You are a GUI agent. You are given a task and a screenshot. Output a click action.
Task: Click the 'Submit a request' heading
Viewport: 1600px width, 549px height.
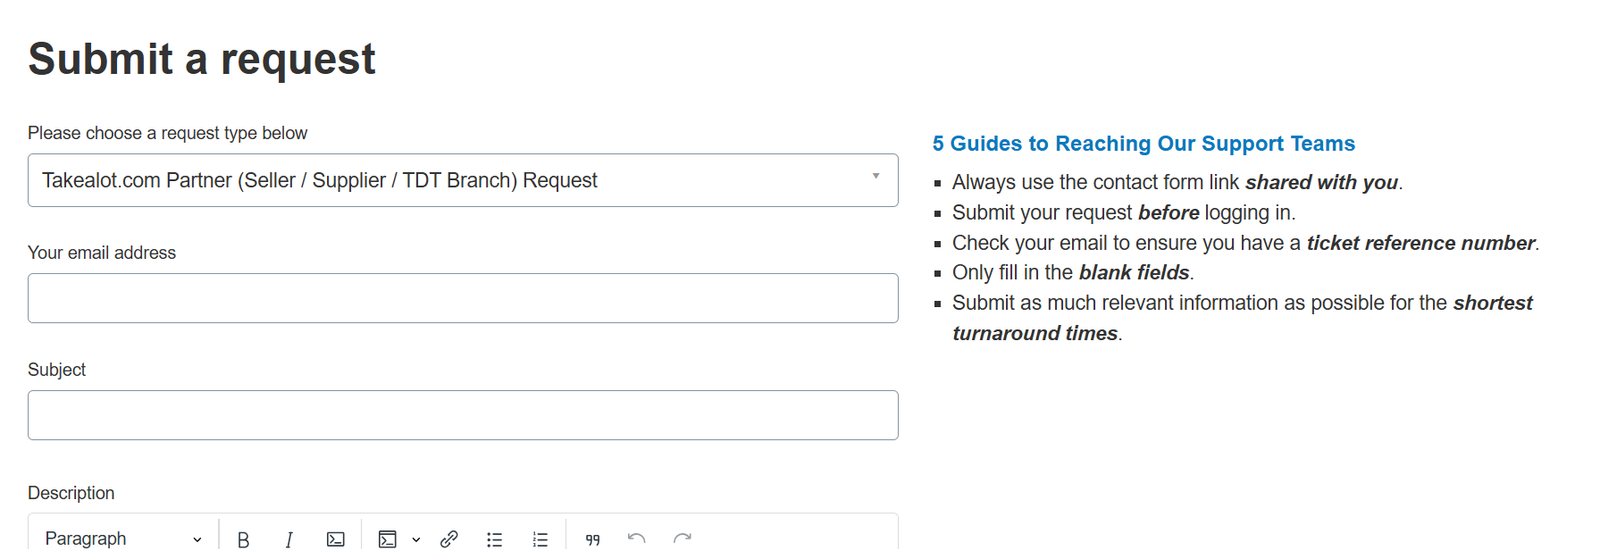[202, 59]
